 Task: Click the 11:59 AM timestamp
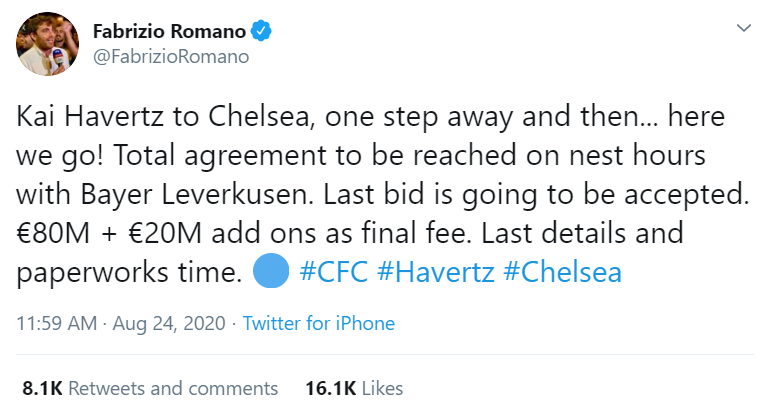[x=56, y=324]
